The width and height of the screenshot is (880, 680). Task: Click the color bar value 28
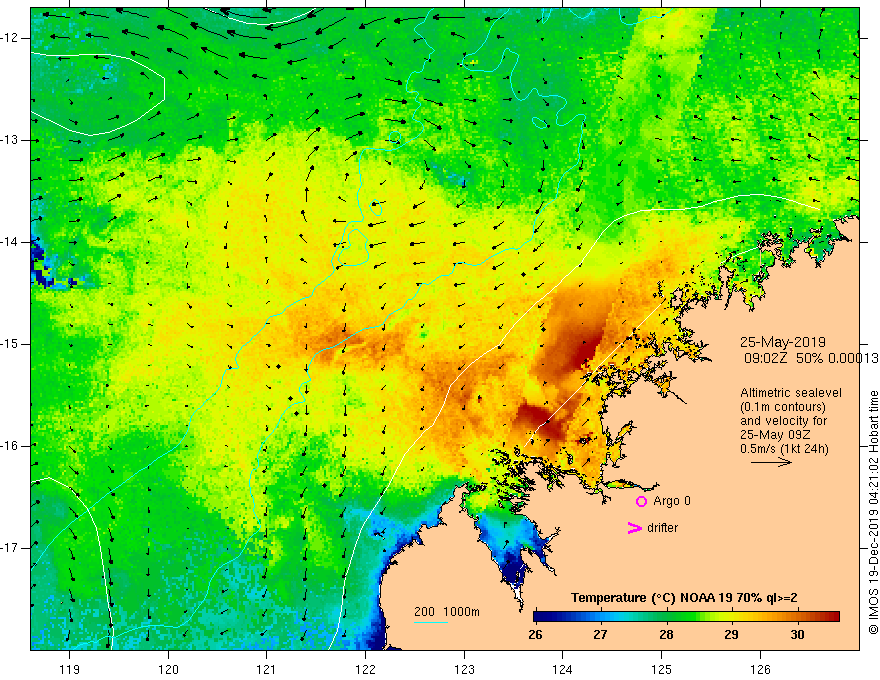(666, 635)
